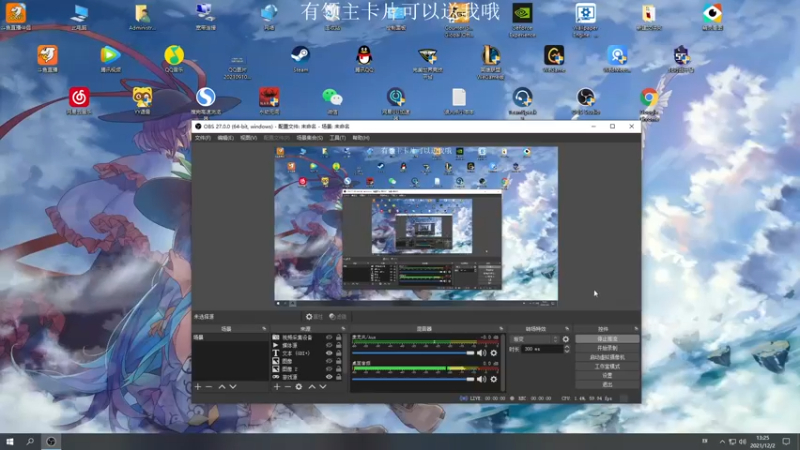Click the add scene plus button
Image resolution: width=800 pixels, height=450 pixels.
point(198,386)
